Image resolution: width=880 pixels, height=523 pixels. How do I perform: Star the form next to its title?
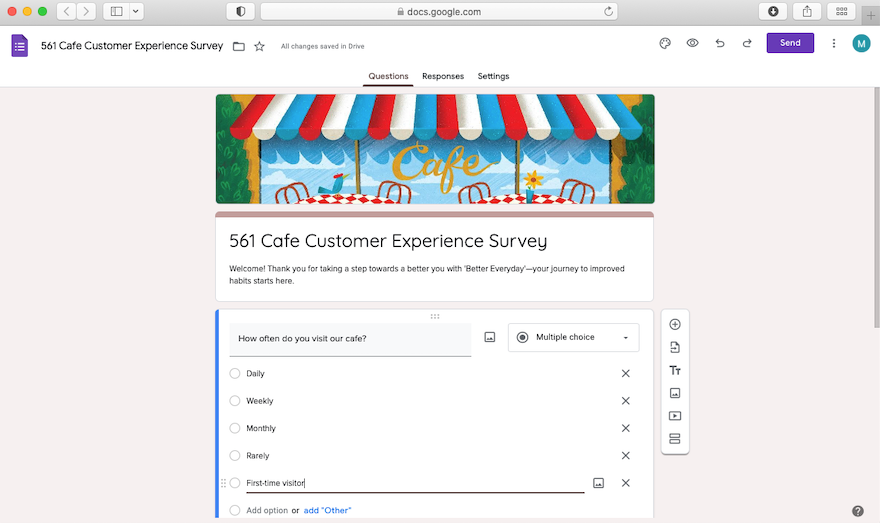pos(260,46)
